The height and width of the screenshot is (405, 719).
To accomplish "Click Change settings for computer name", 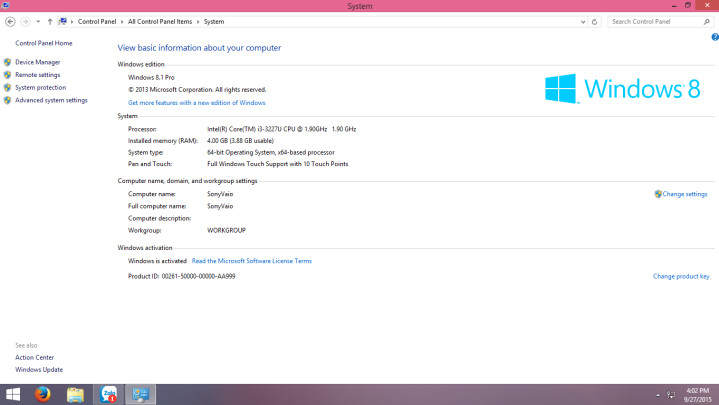I will [x=684, y=194].
